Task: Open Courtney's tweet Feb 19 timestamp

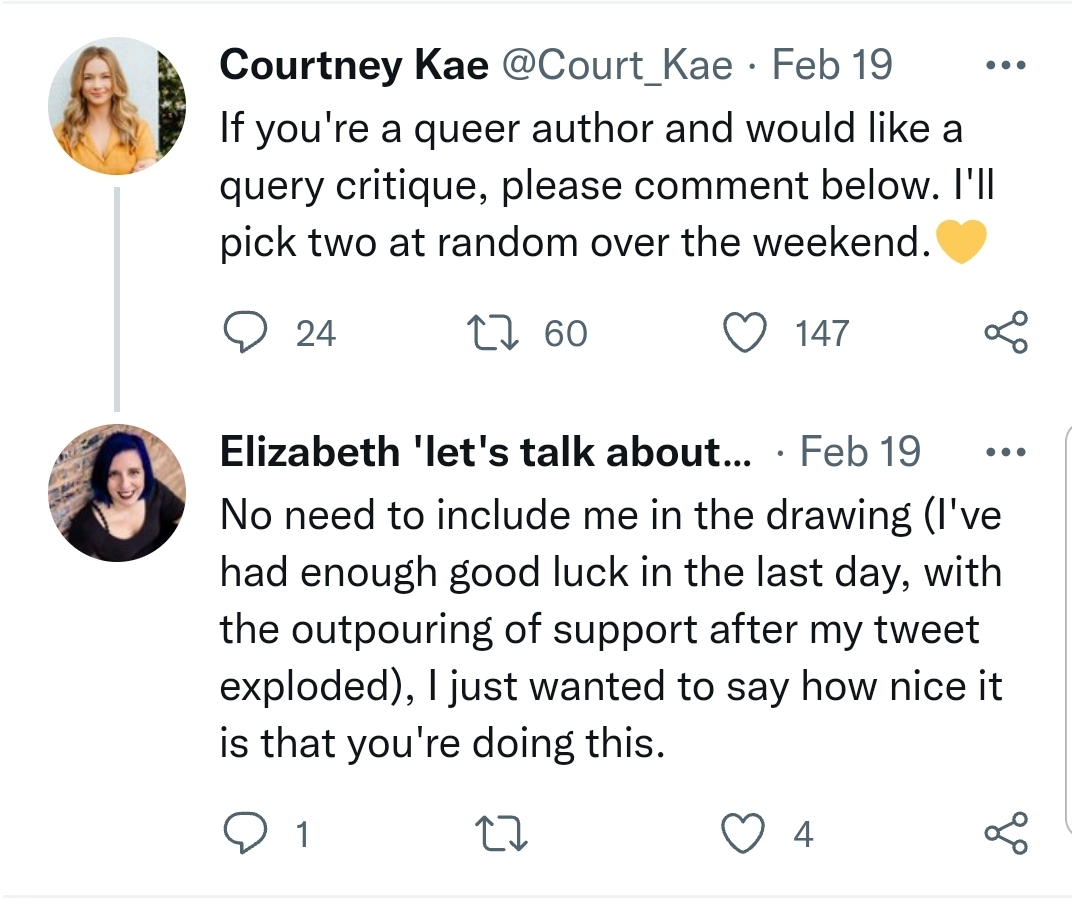Action: (832, 66)
